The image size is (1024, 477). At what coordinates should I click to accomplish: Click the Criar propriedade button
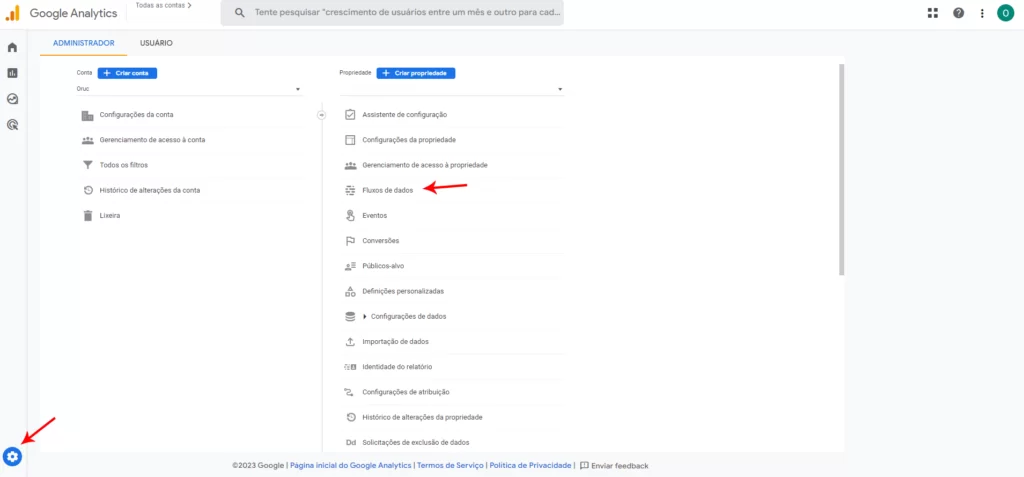(416, 73)
